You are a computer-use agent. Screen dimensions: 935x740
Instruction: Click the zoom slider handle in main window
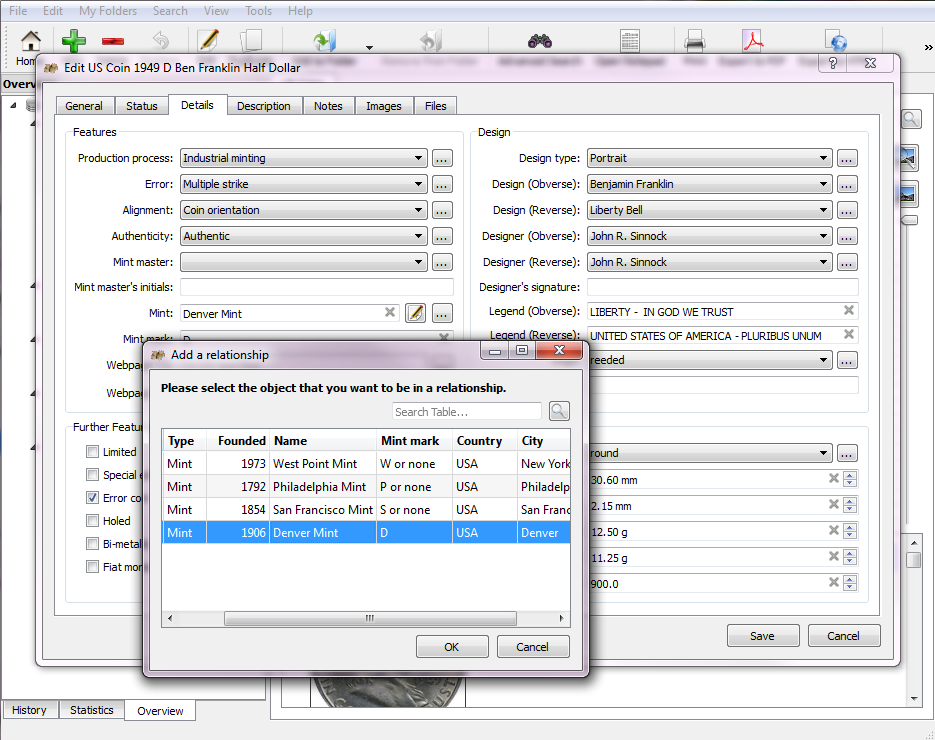click(909, 220)
